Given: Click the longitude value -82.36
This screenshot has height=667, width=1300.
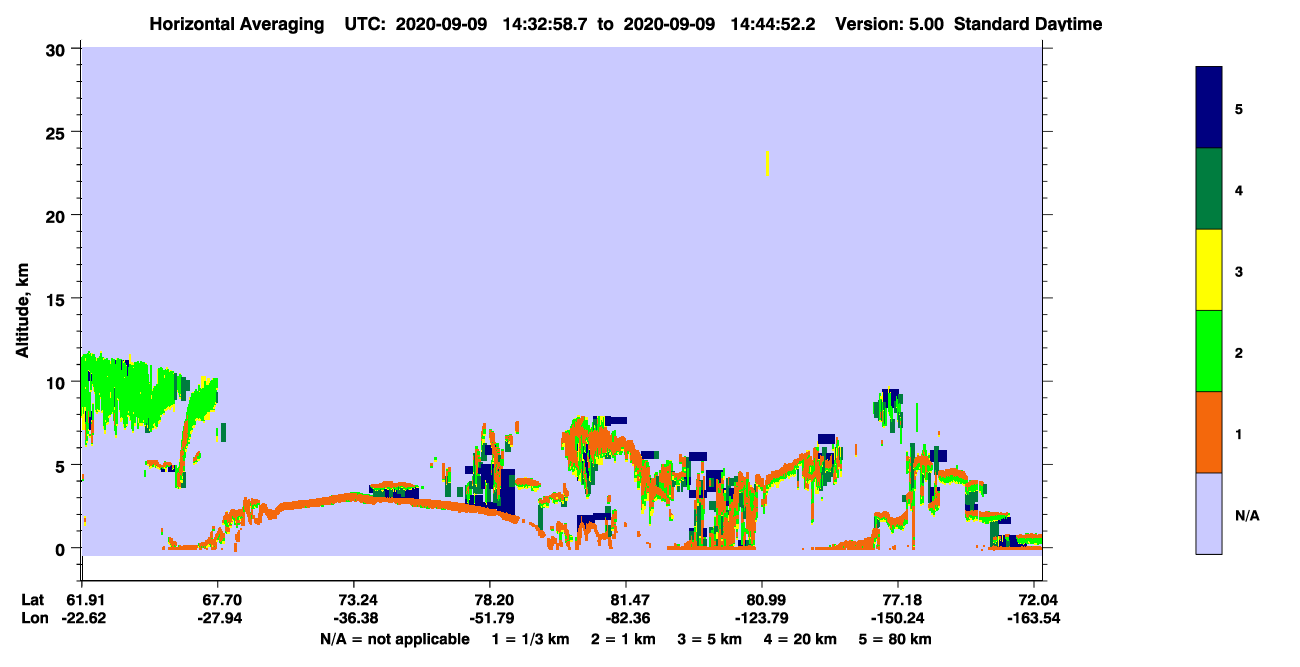Looking at the screenshot, I should pyautogui.click(x=626, y=618).
